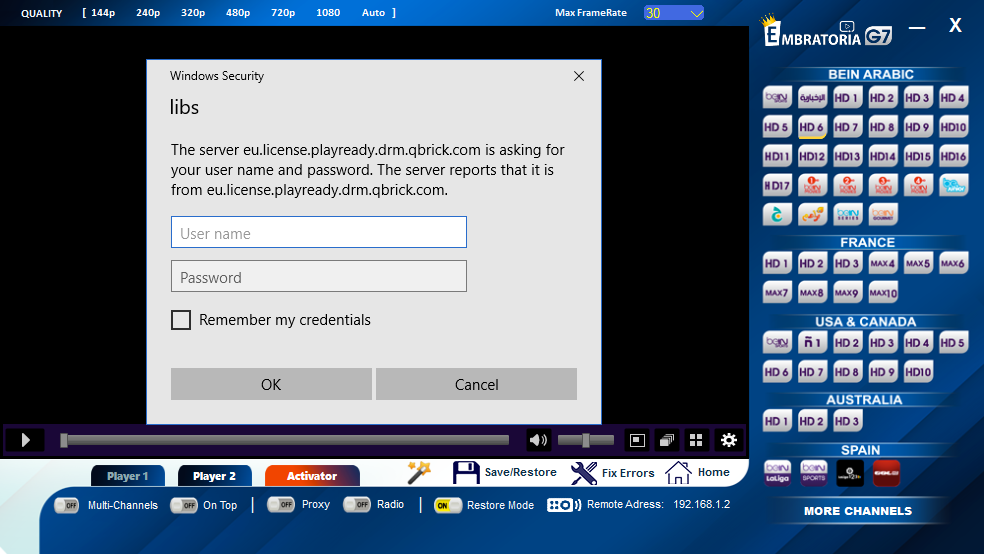Set quality to 1080
Viewport: 984px width, 554px height.
(x=328, y=13)
